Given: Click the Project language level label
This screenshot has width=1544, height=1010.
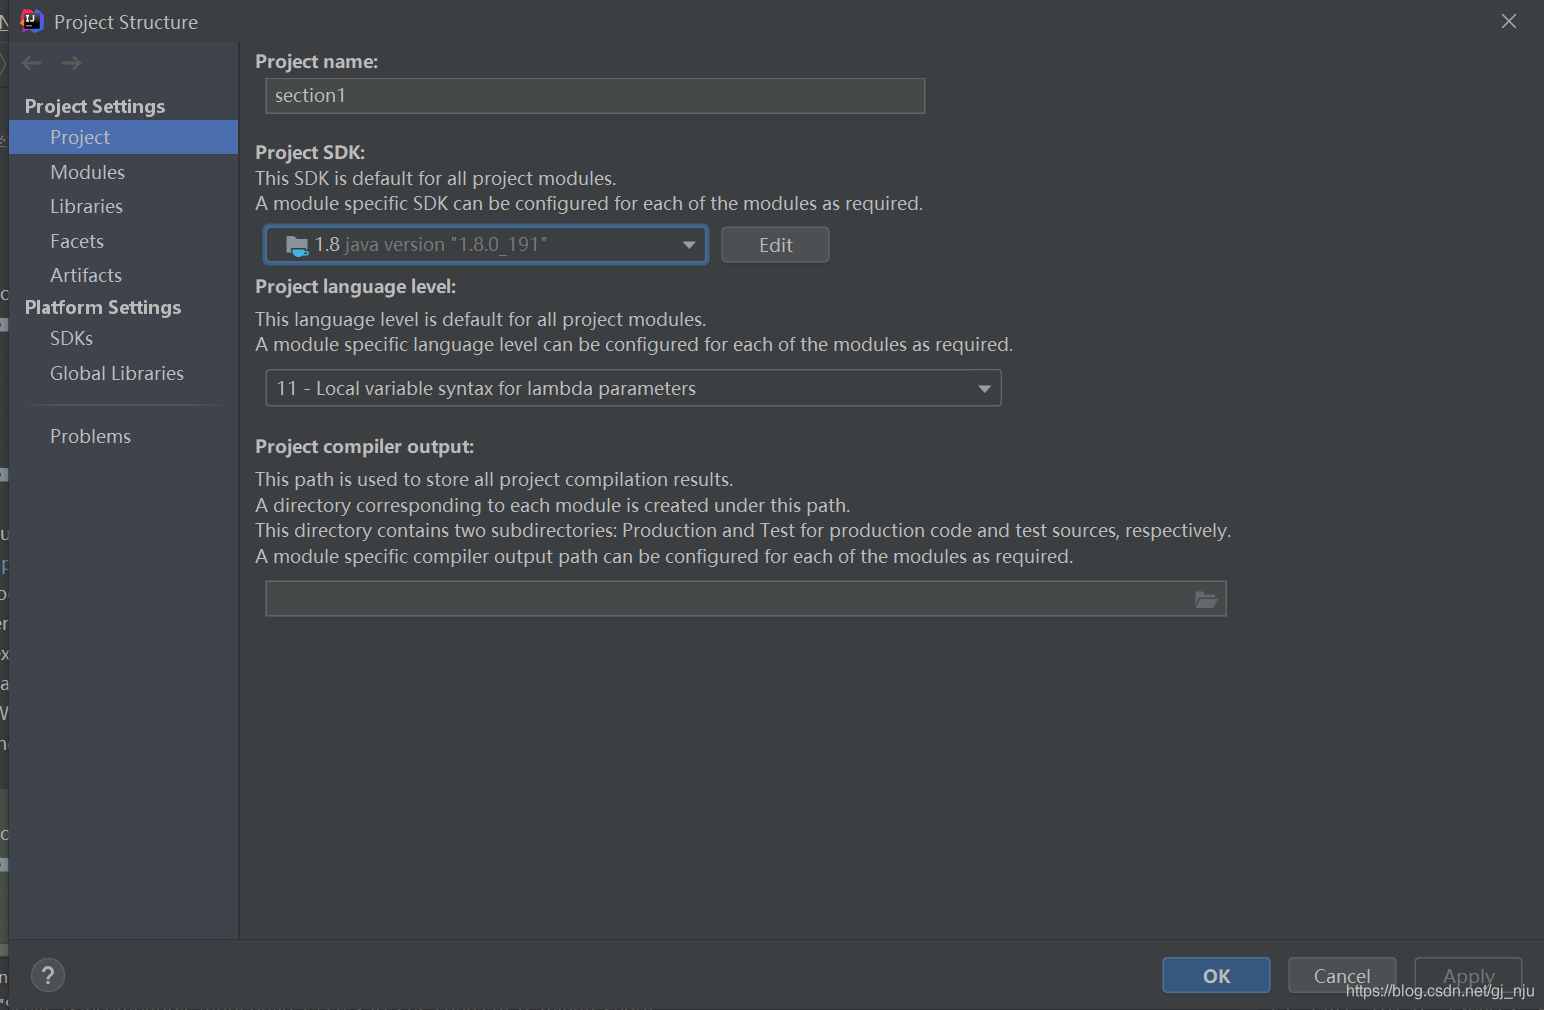Looking at the screenshot, I should coord(355,286).
